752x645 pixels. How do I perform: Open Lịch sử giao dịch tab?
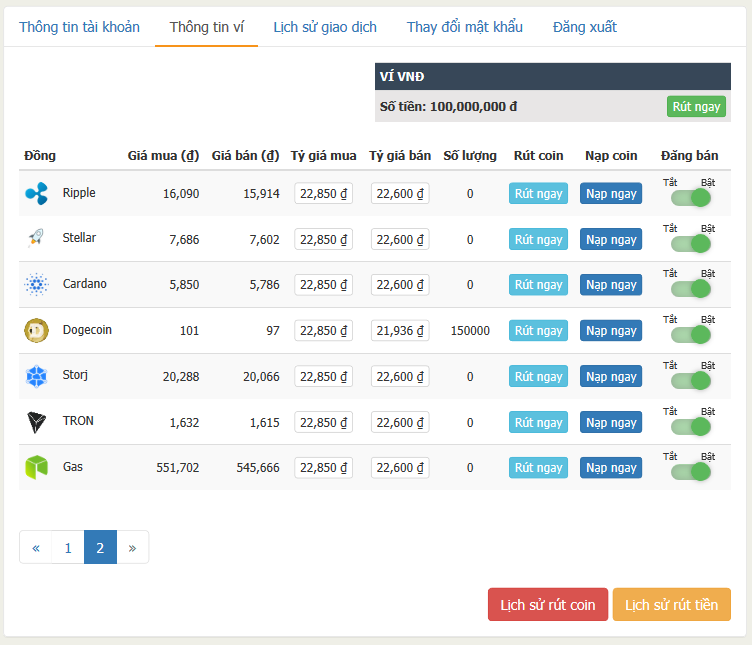(x=325, y=27)
